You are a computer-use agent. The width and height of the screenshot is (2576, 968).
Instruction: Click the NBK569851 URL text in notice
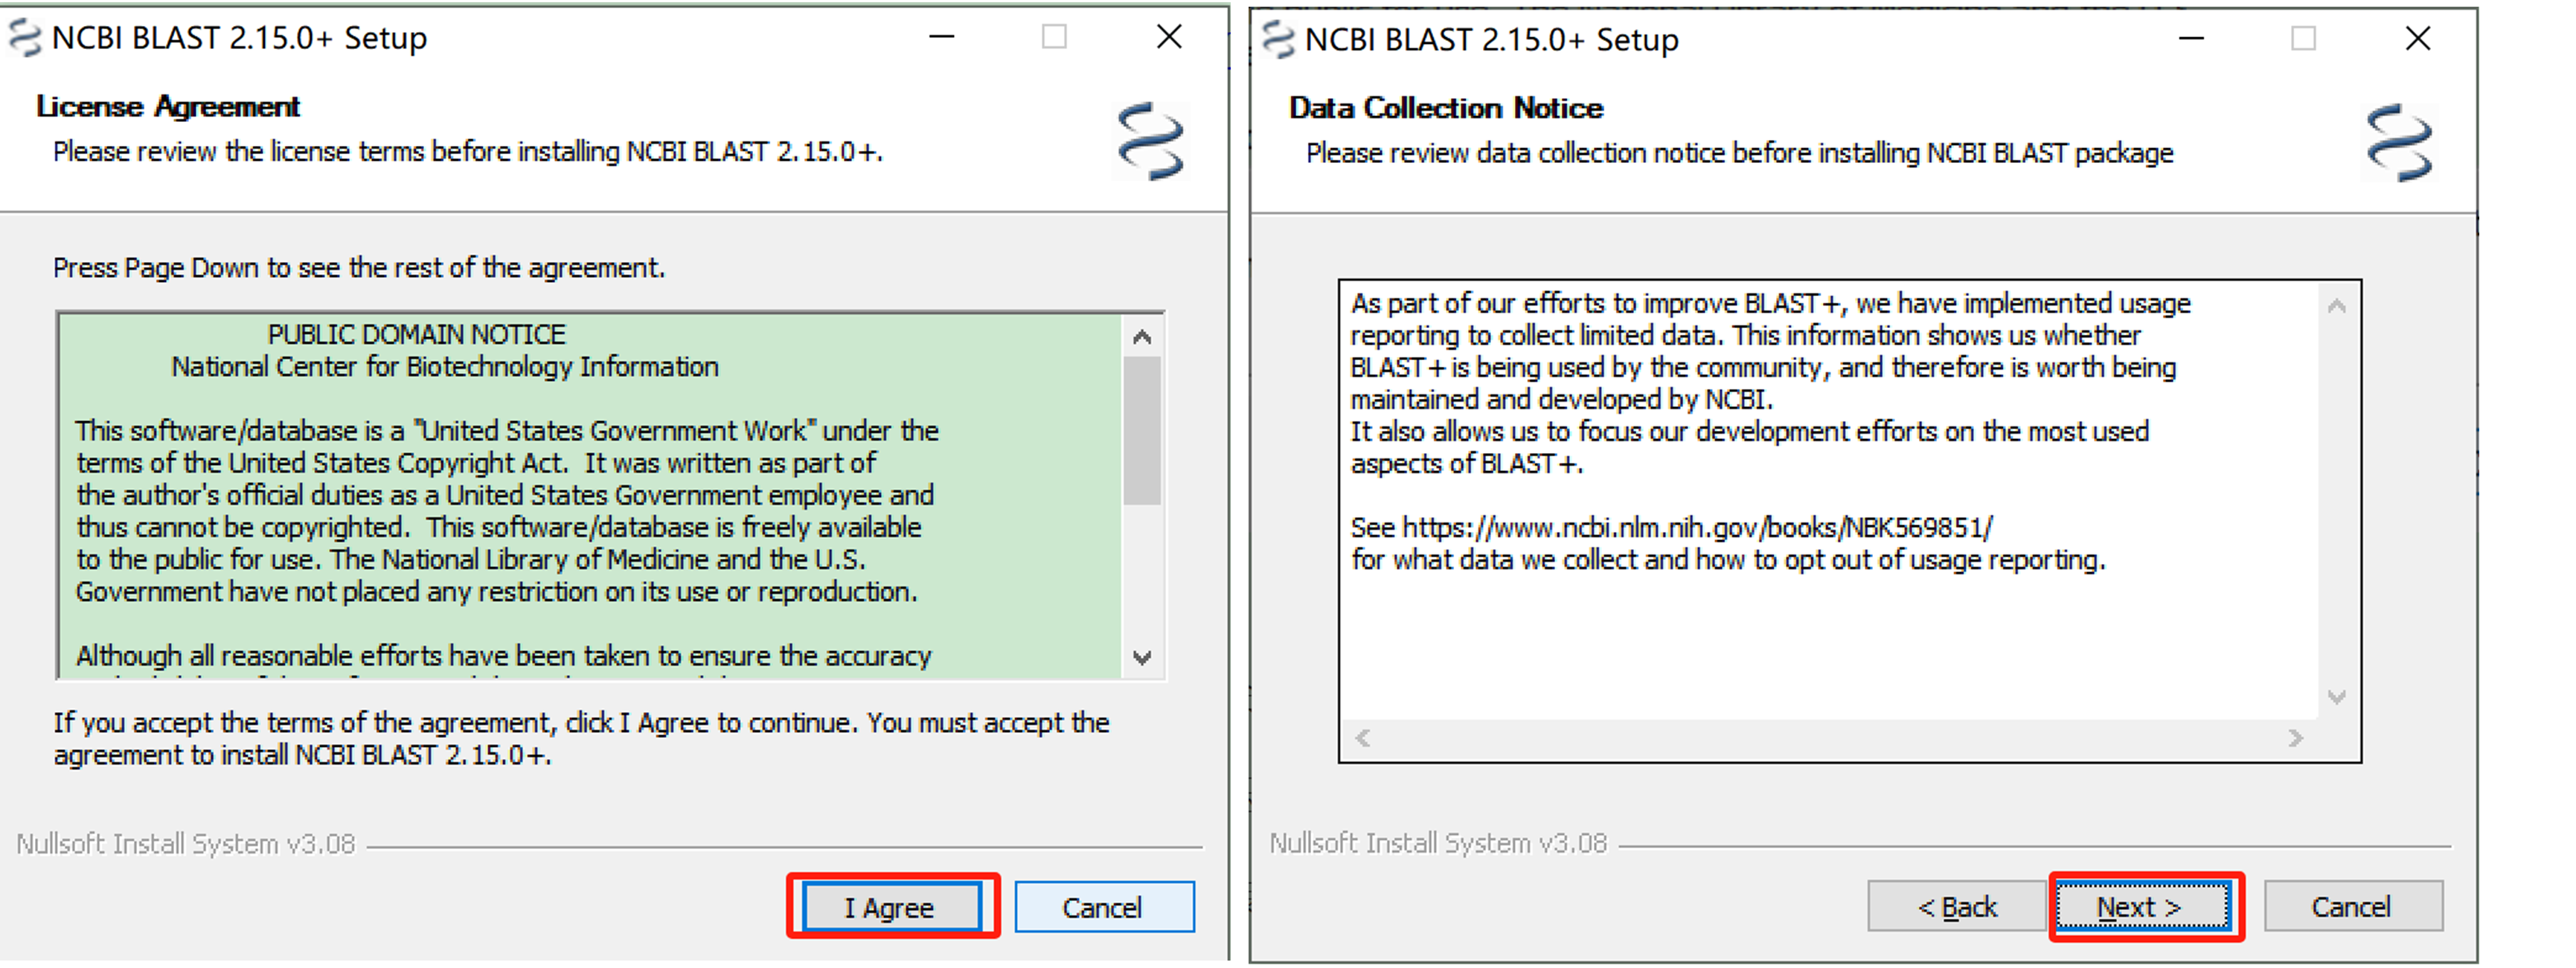click(1698, 527)
